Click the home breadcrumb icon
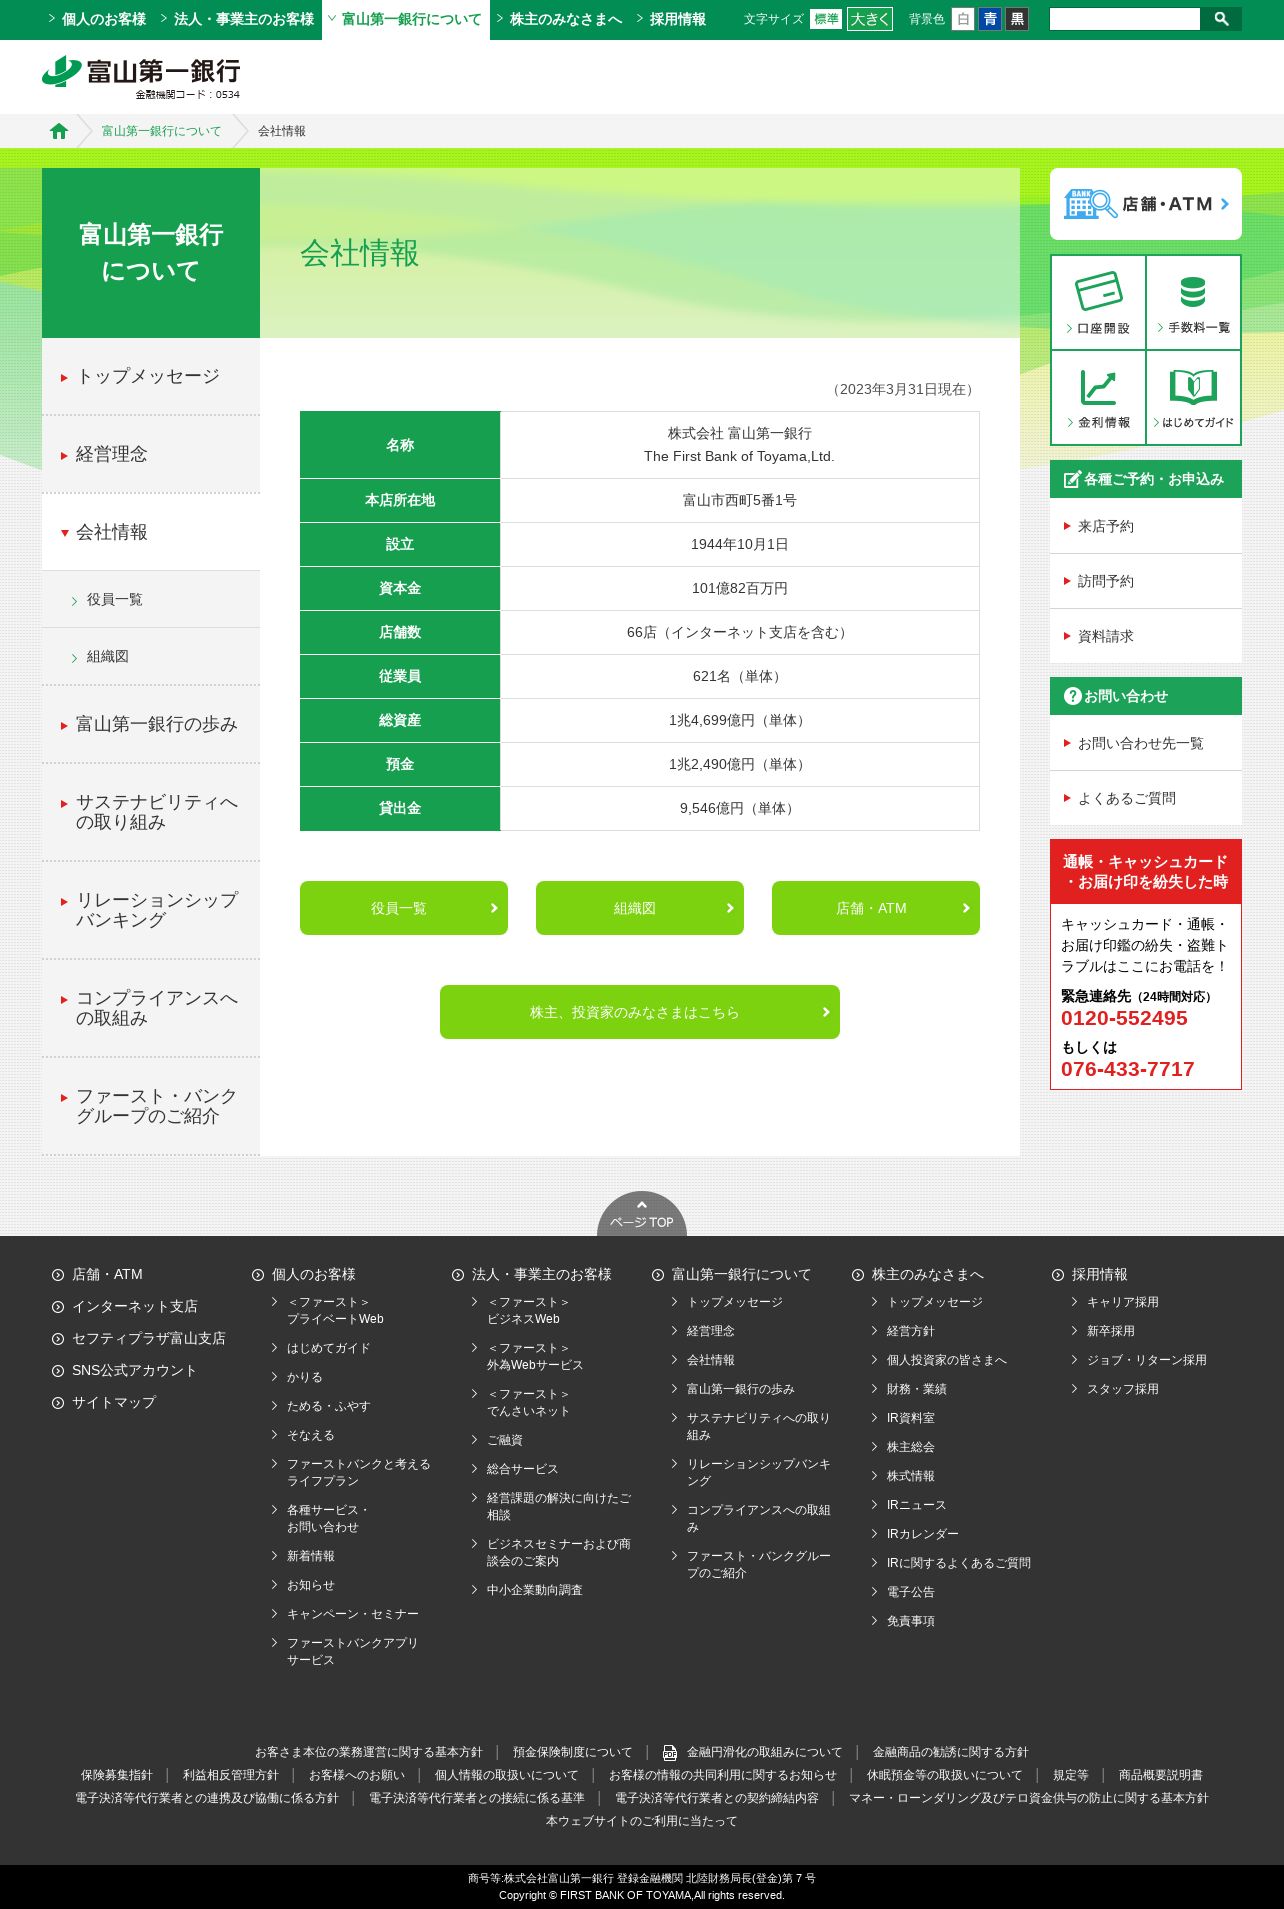 click(x=59, y=131)
